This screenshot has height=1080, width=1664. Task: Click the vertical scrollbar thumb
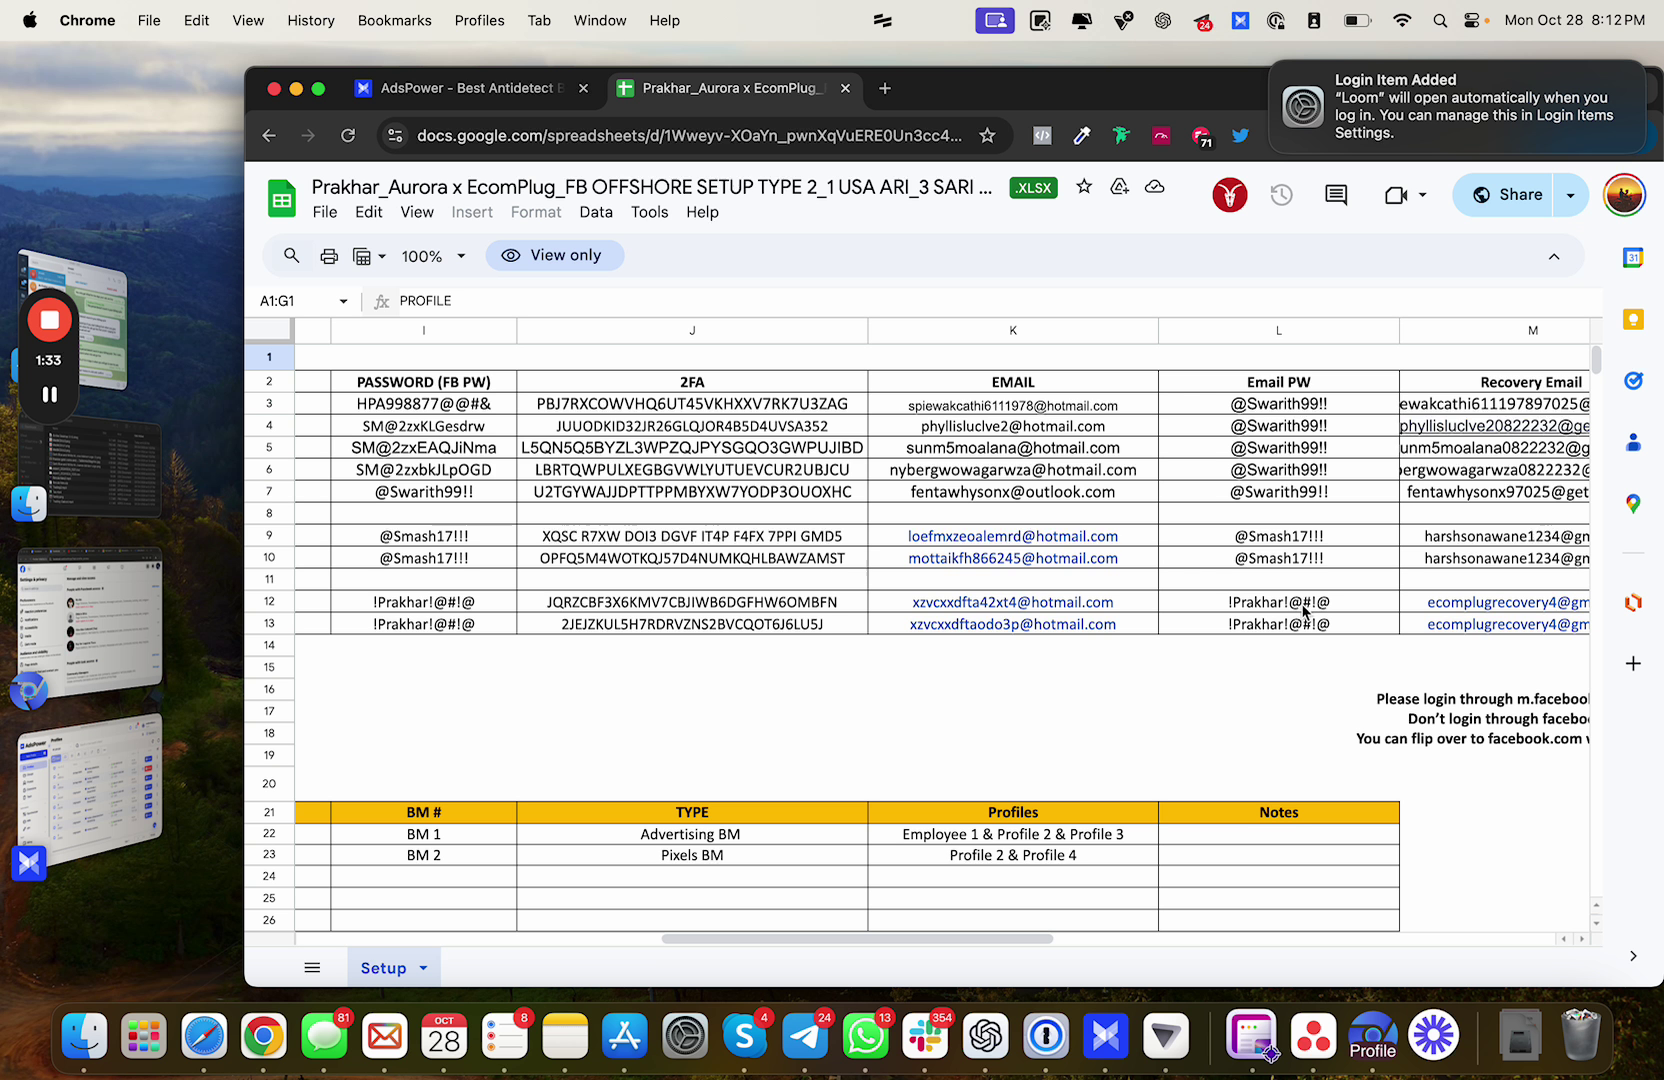1596,358
